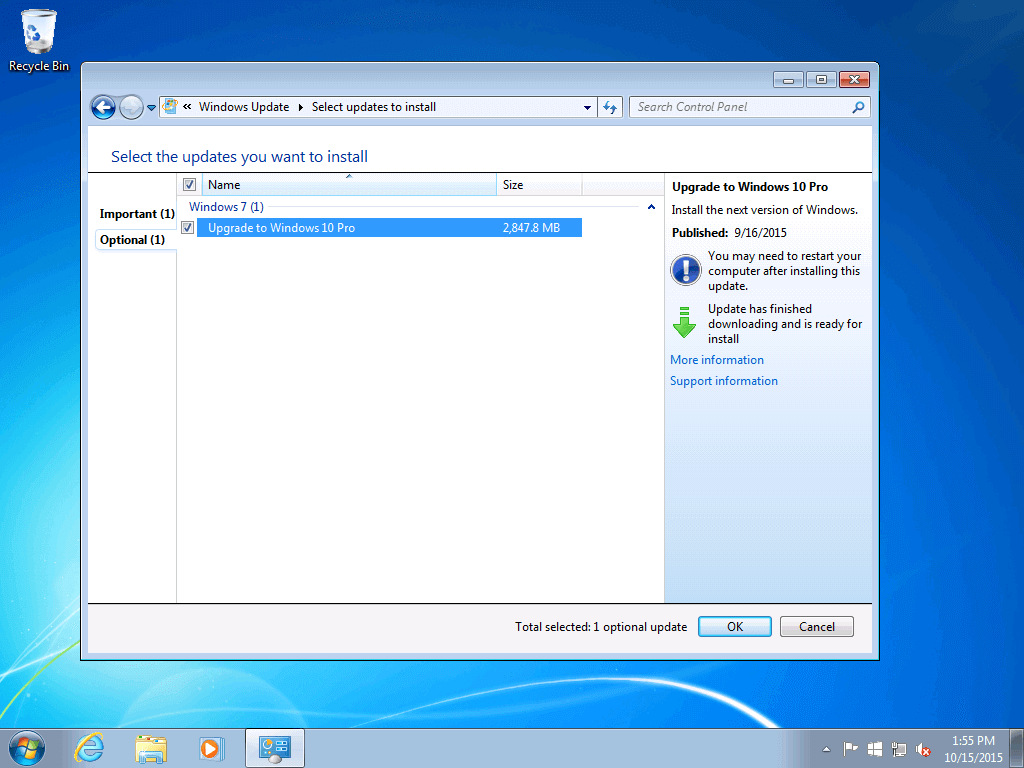Refresh the Windows Update view
Viewport: 1024px width, 768px height.
point(610,107)
